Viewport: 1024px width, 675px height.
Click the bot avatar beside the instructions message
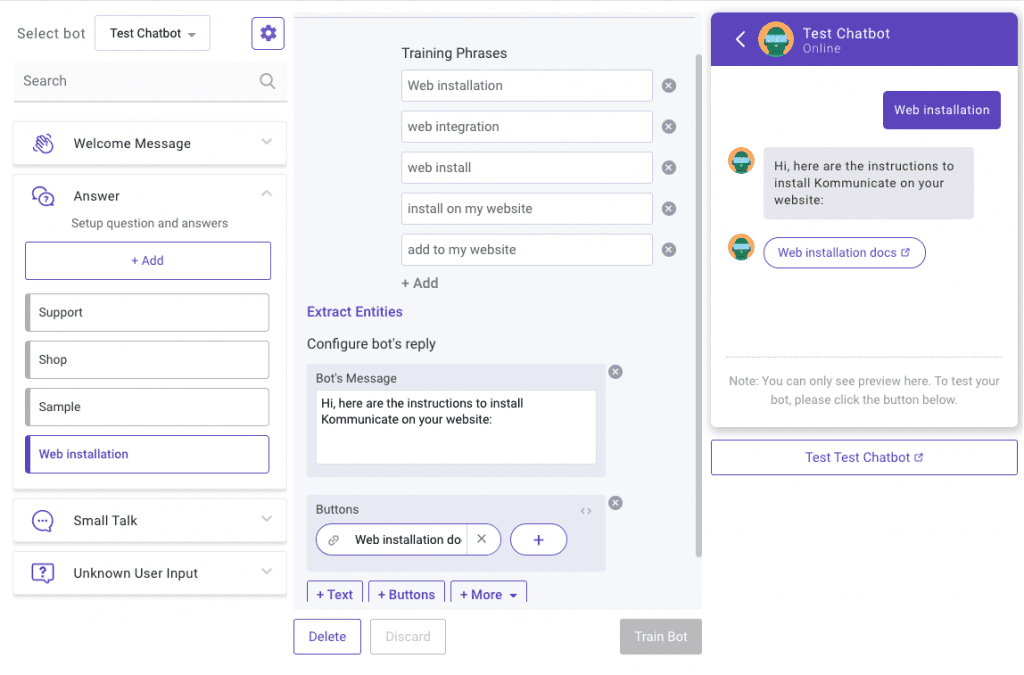[741, 161]
